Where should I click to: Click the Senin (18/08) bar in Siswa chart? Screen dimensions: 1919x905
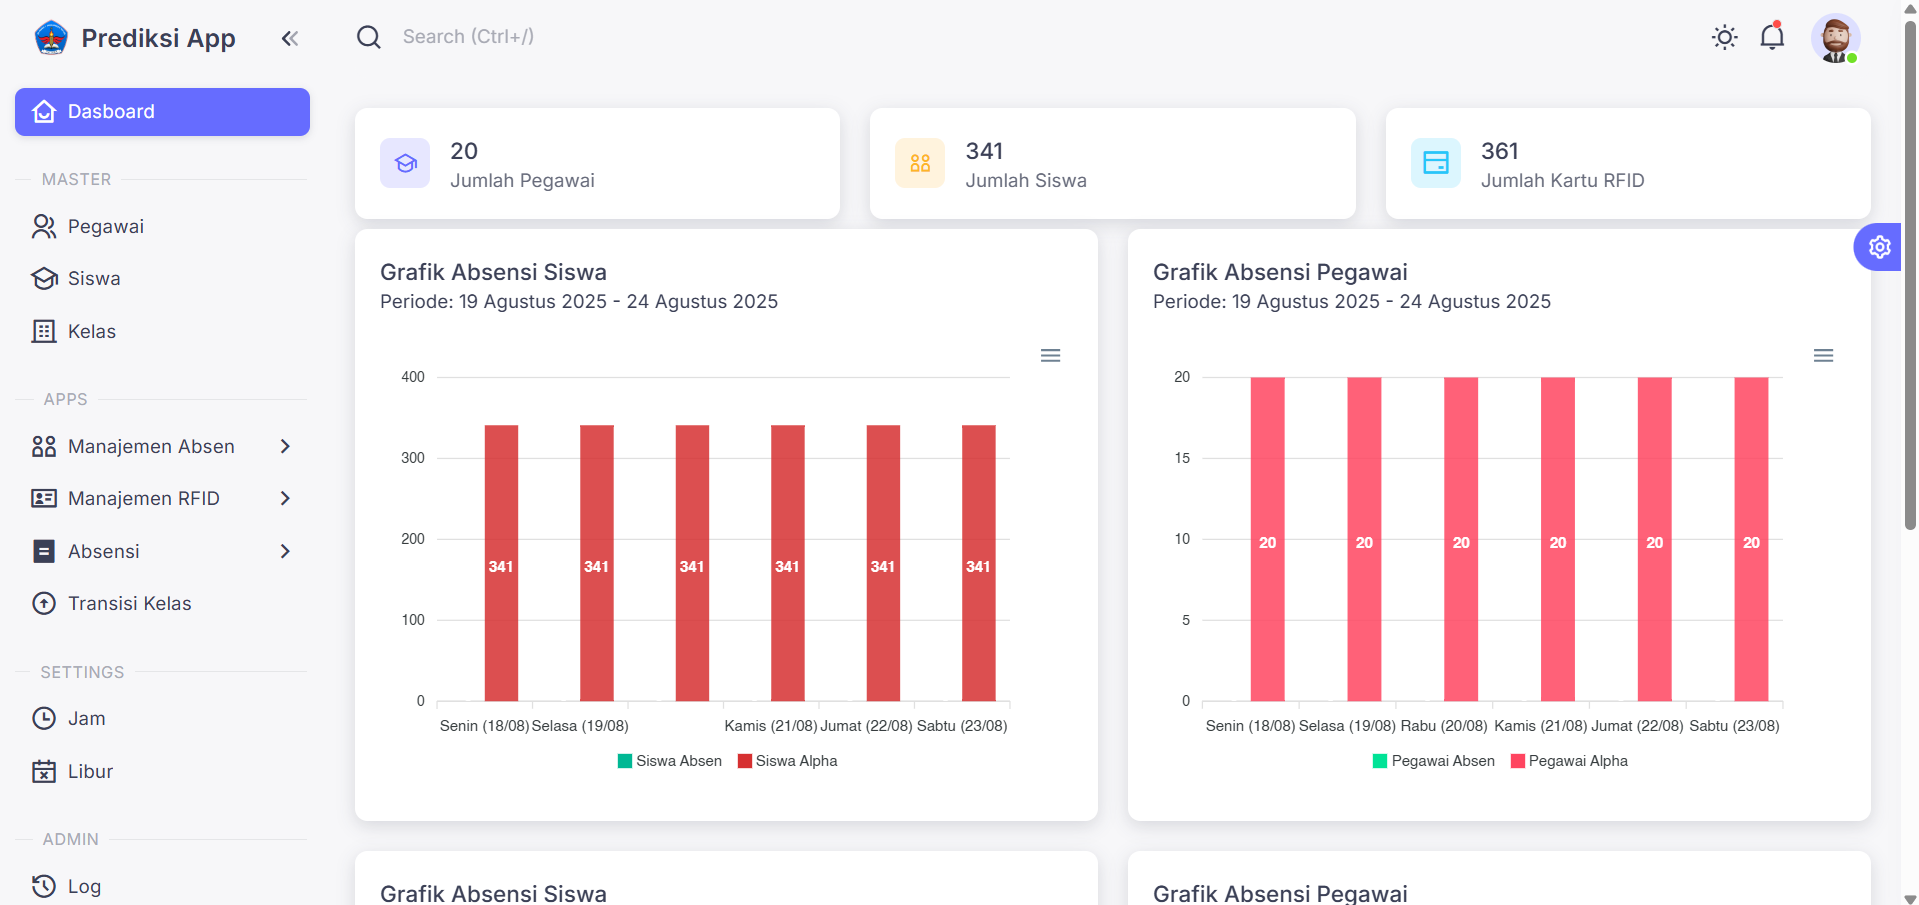coord(501,563)
